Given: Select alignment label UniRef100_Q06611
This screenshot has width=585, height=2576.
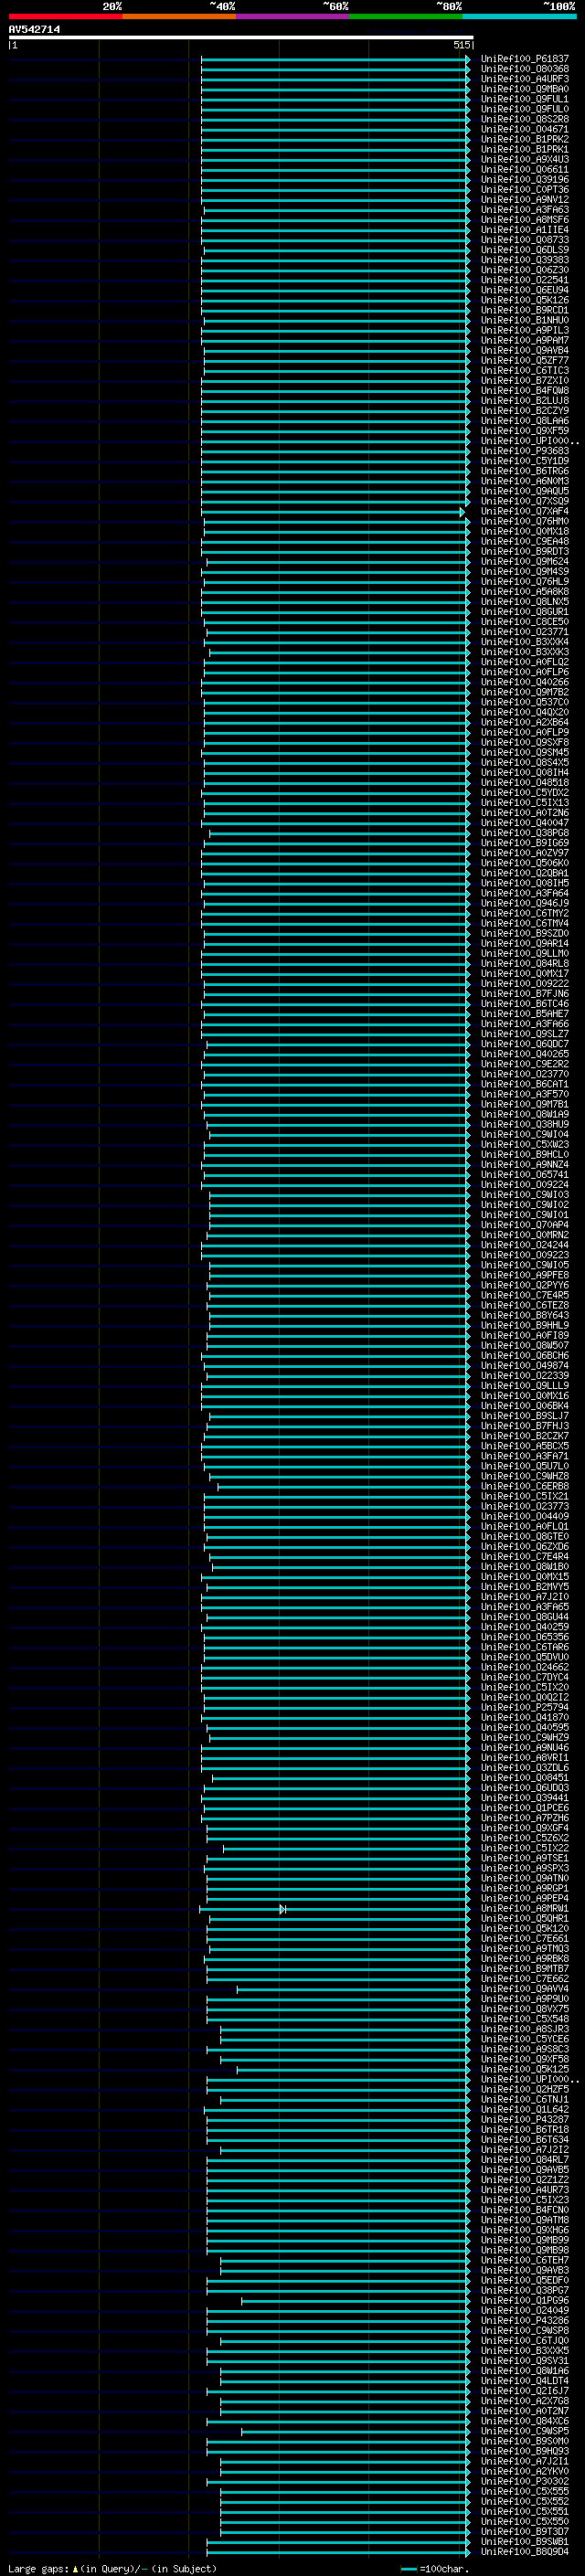Looking at the screenshot, I should (x=525, y=169).
